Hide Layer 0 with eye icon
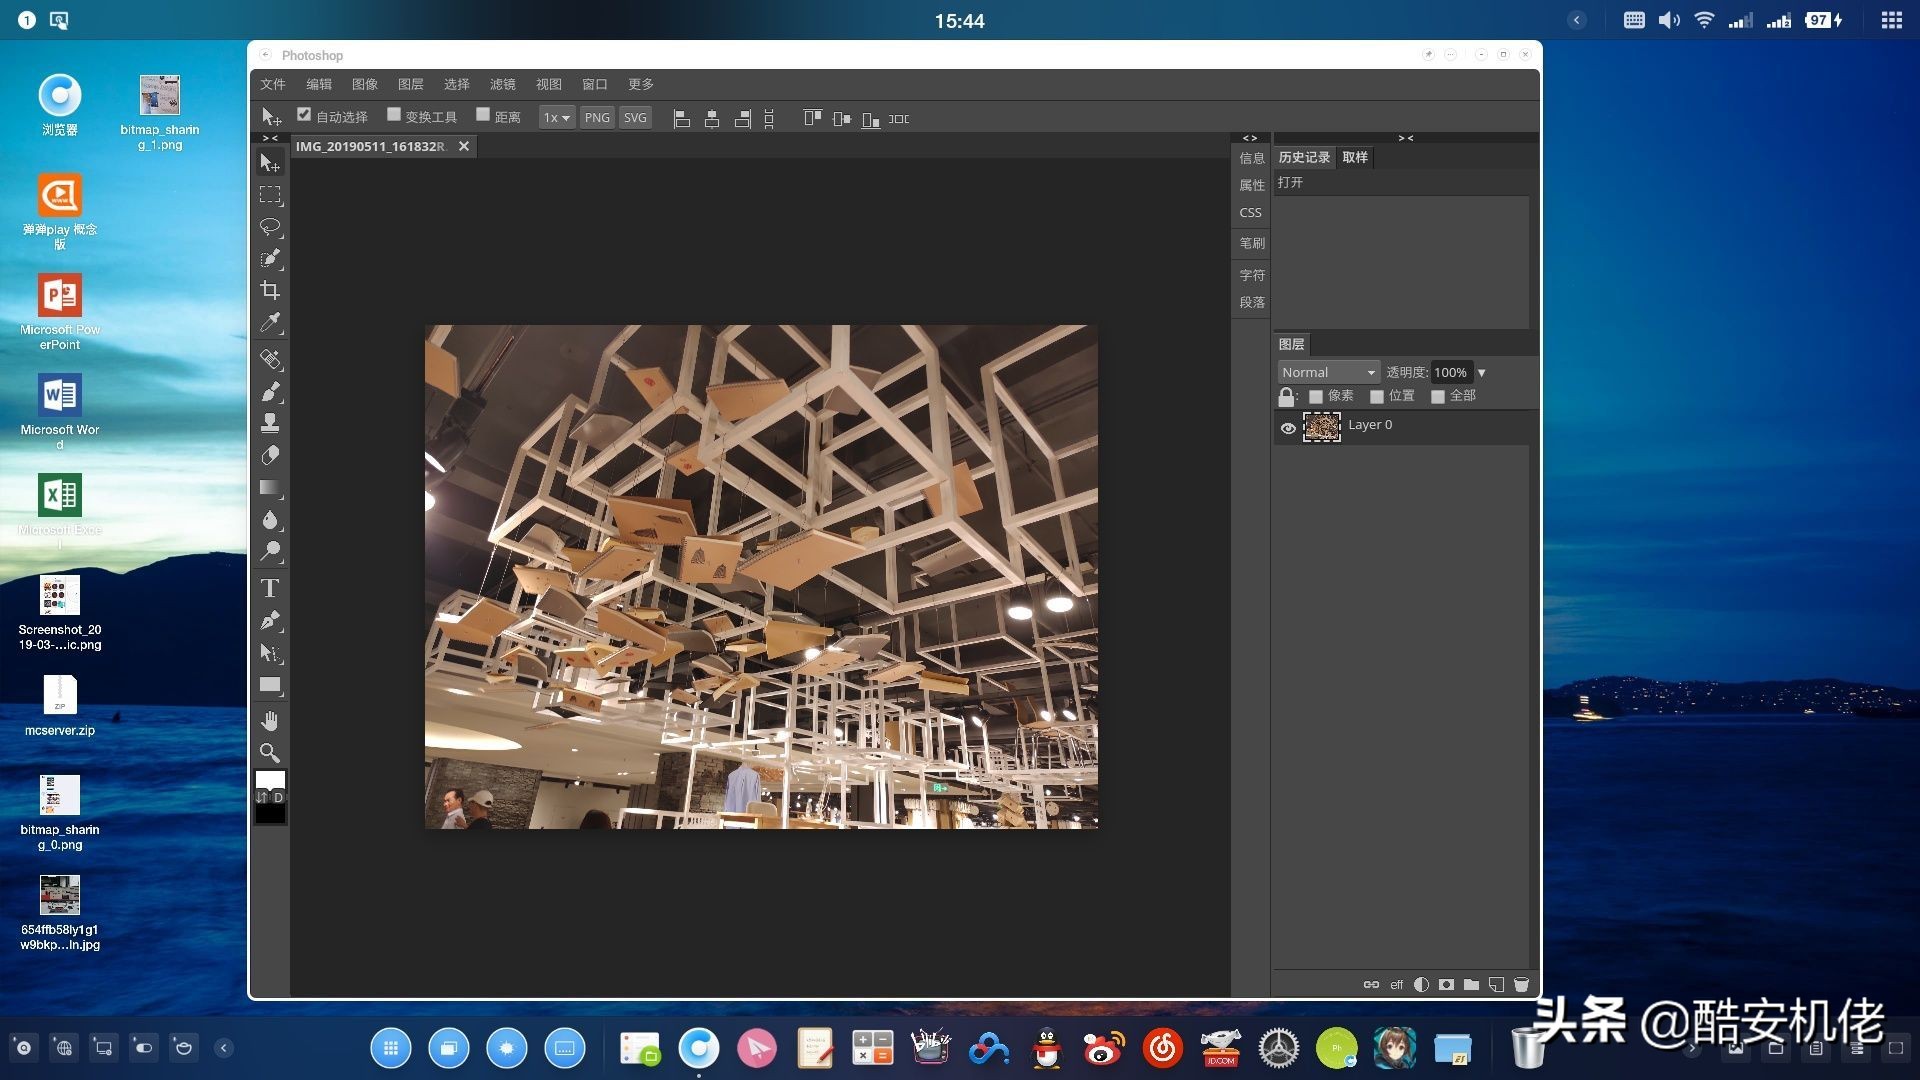 coord(1288,428)
